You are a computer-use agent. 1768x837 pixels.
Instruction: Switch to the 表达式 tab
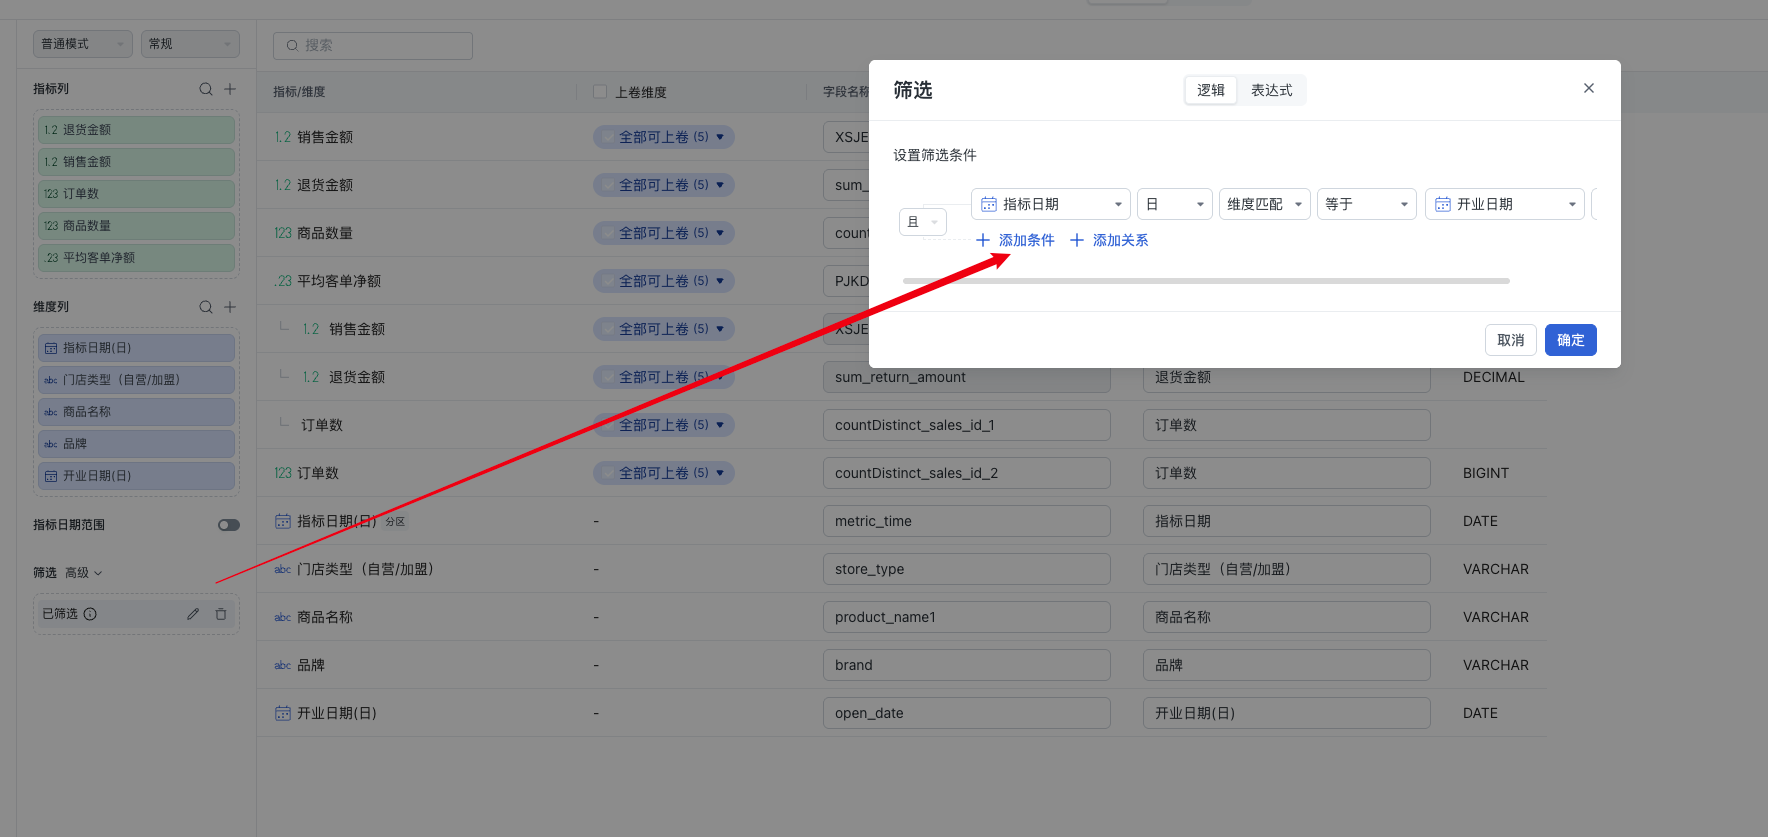coord(1271,90)
